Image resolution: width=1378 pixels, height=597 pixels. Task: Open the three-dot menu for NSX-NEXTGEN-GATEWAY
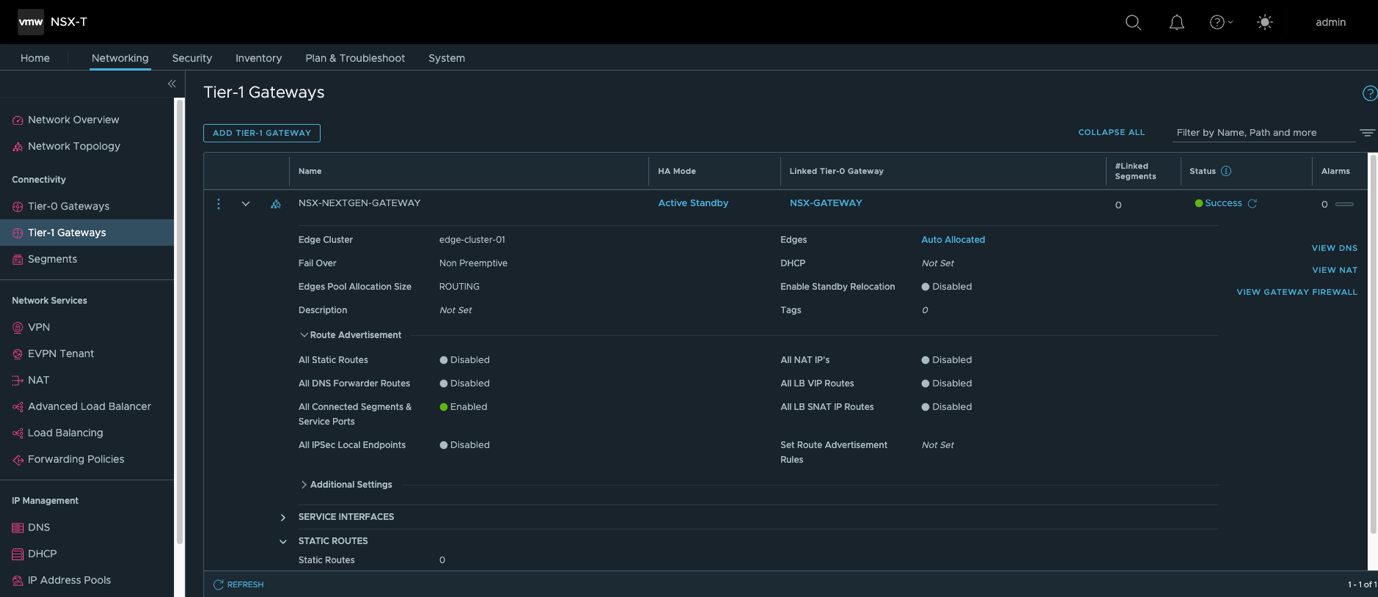tap(218, 204)
